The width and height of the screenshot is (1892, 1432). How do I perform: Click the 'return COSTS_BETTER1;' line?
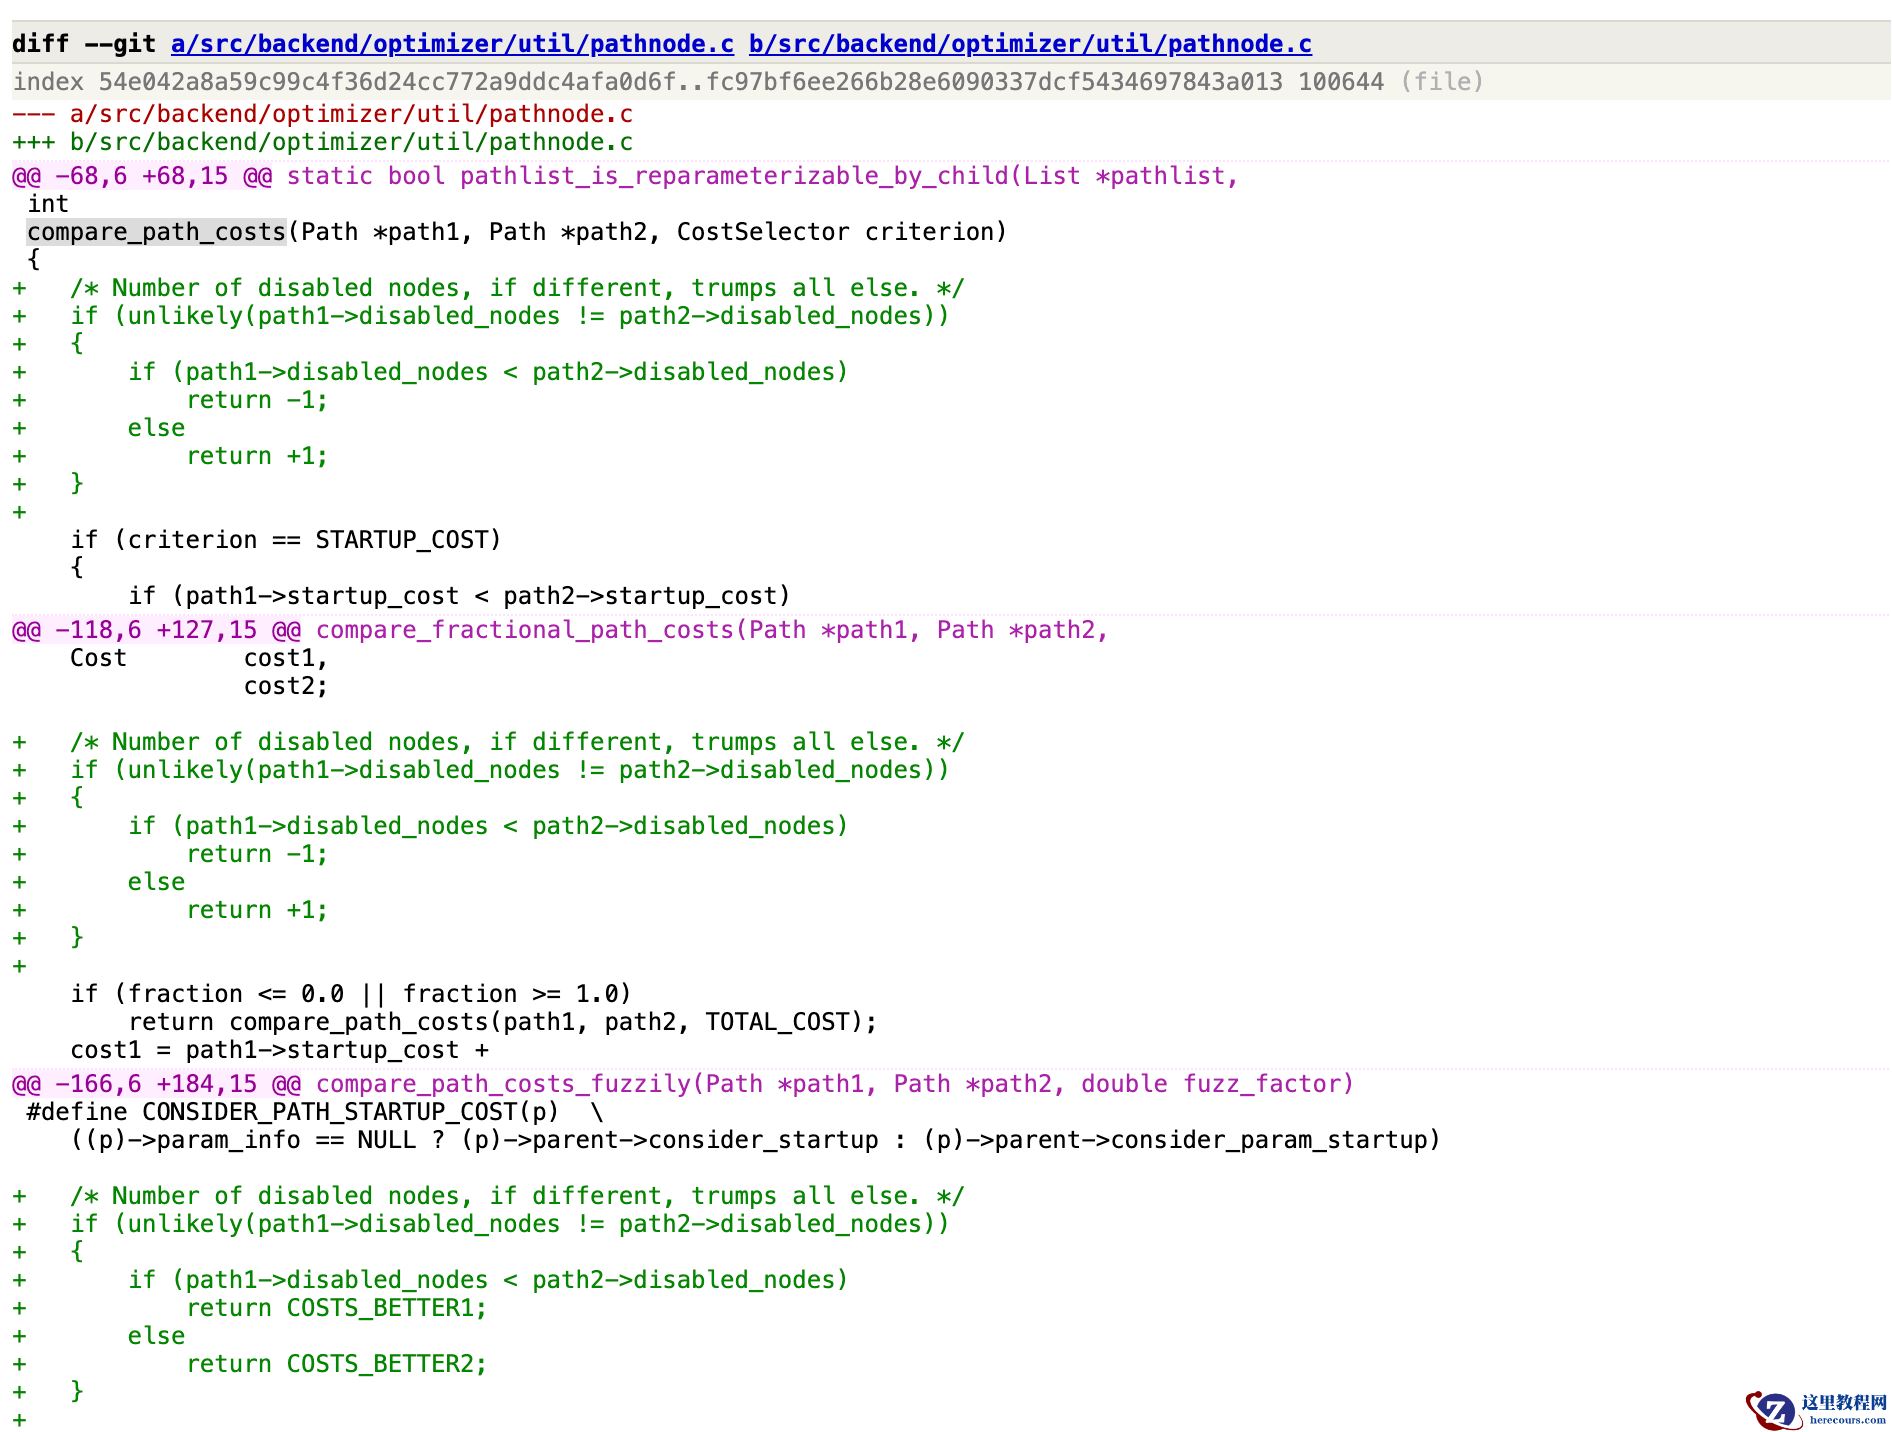337,1308
